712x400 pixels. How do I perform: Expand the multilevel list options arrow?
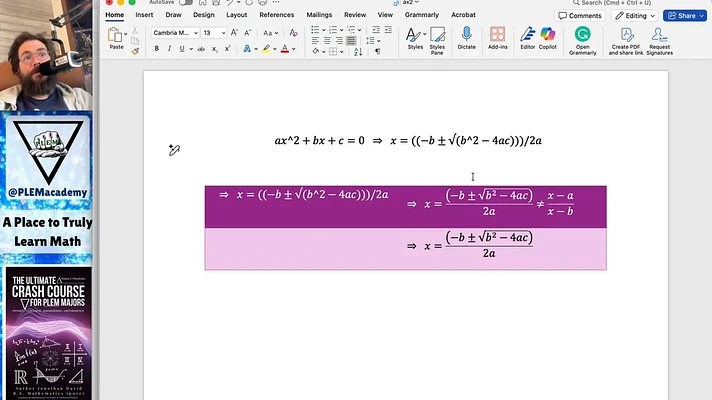(x=359, y=30)
